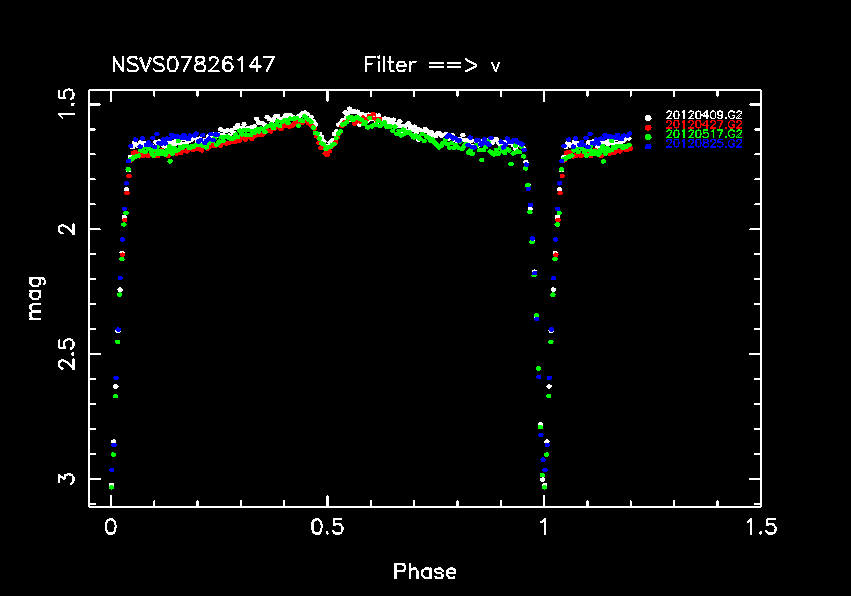
Task: Click the 0 tick label on Phase axis
Action: pos(111,527)
